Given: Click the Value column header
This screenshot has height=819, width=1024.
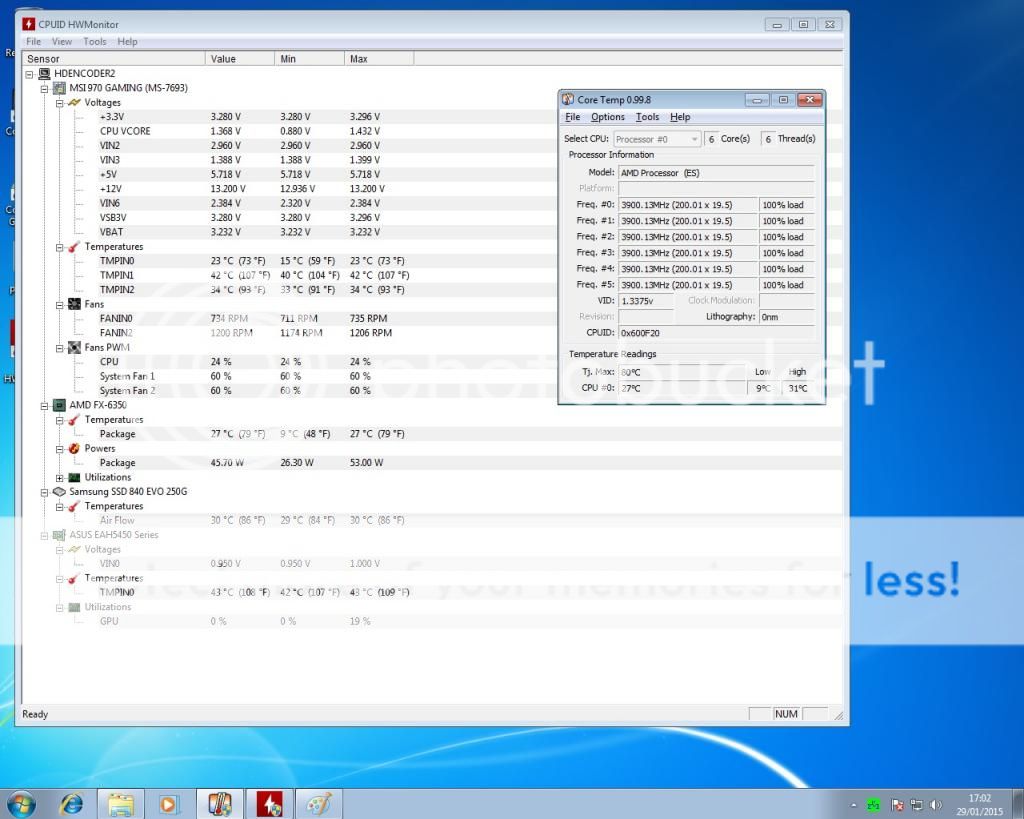Looking at the screenshot, I should tap(240, 59).
